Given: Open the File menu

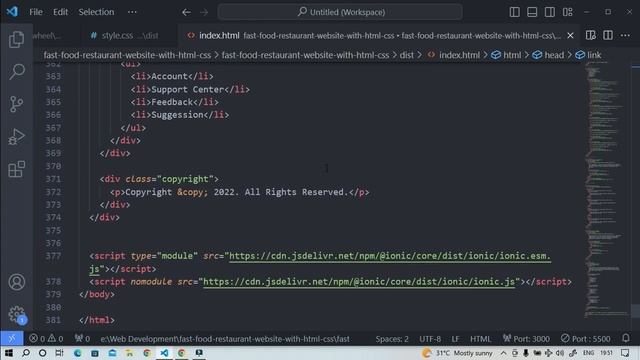Looking at the screenshot, I should pos(36,12).
